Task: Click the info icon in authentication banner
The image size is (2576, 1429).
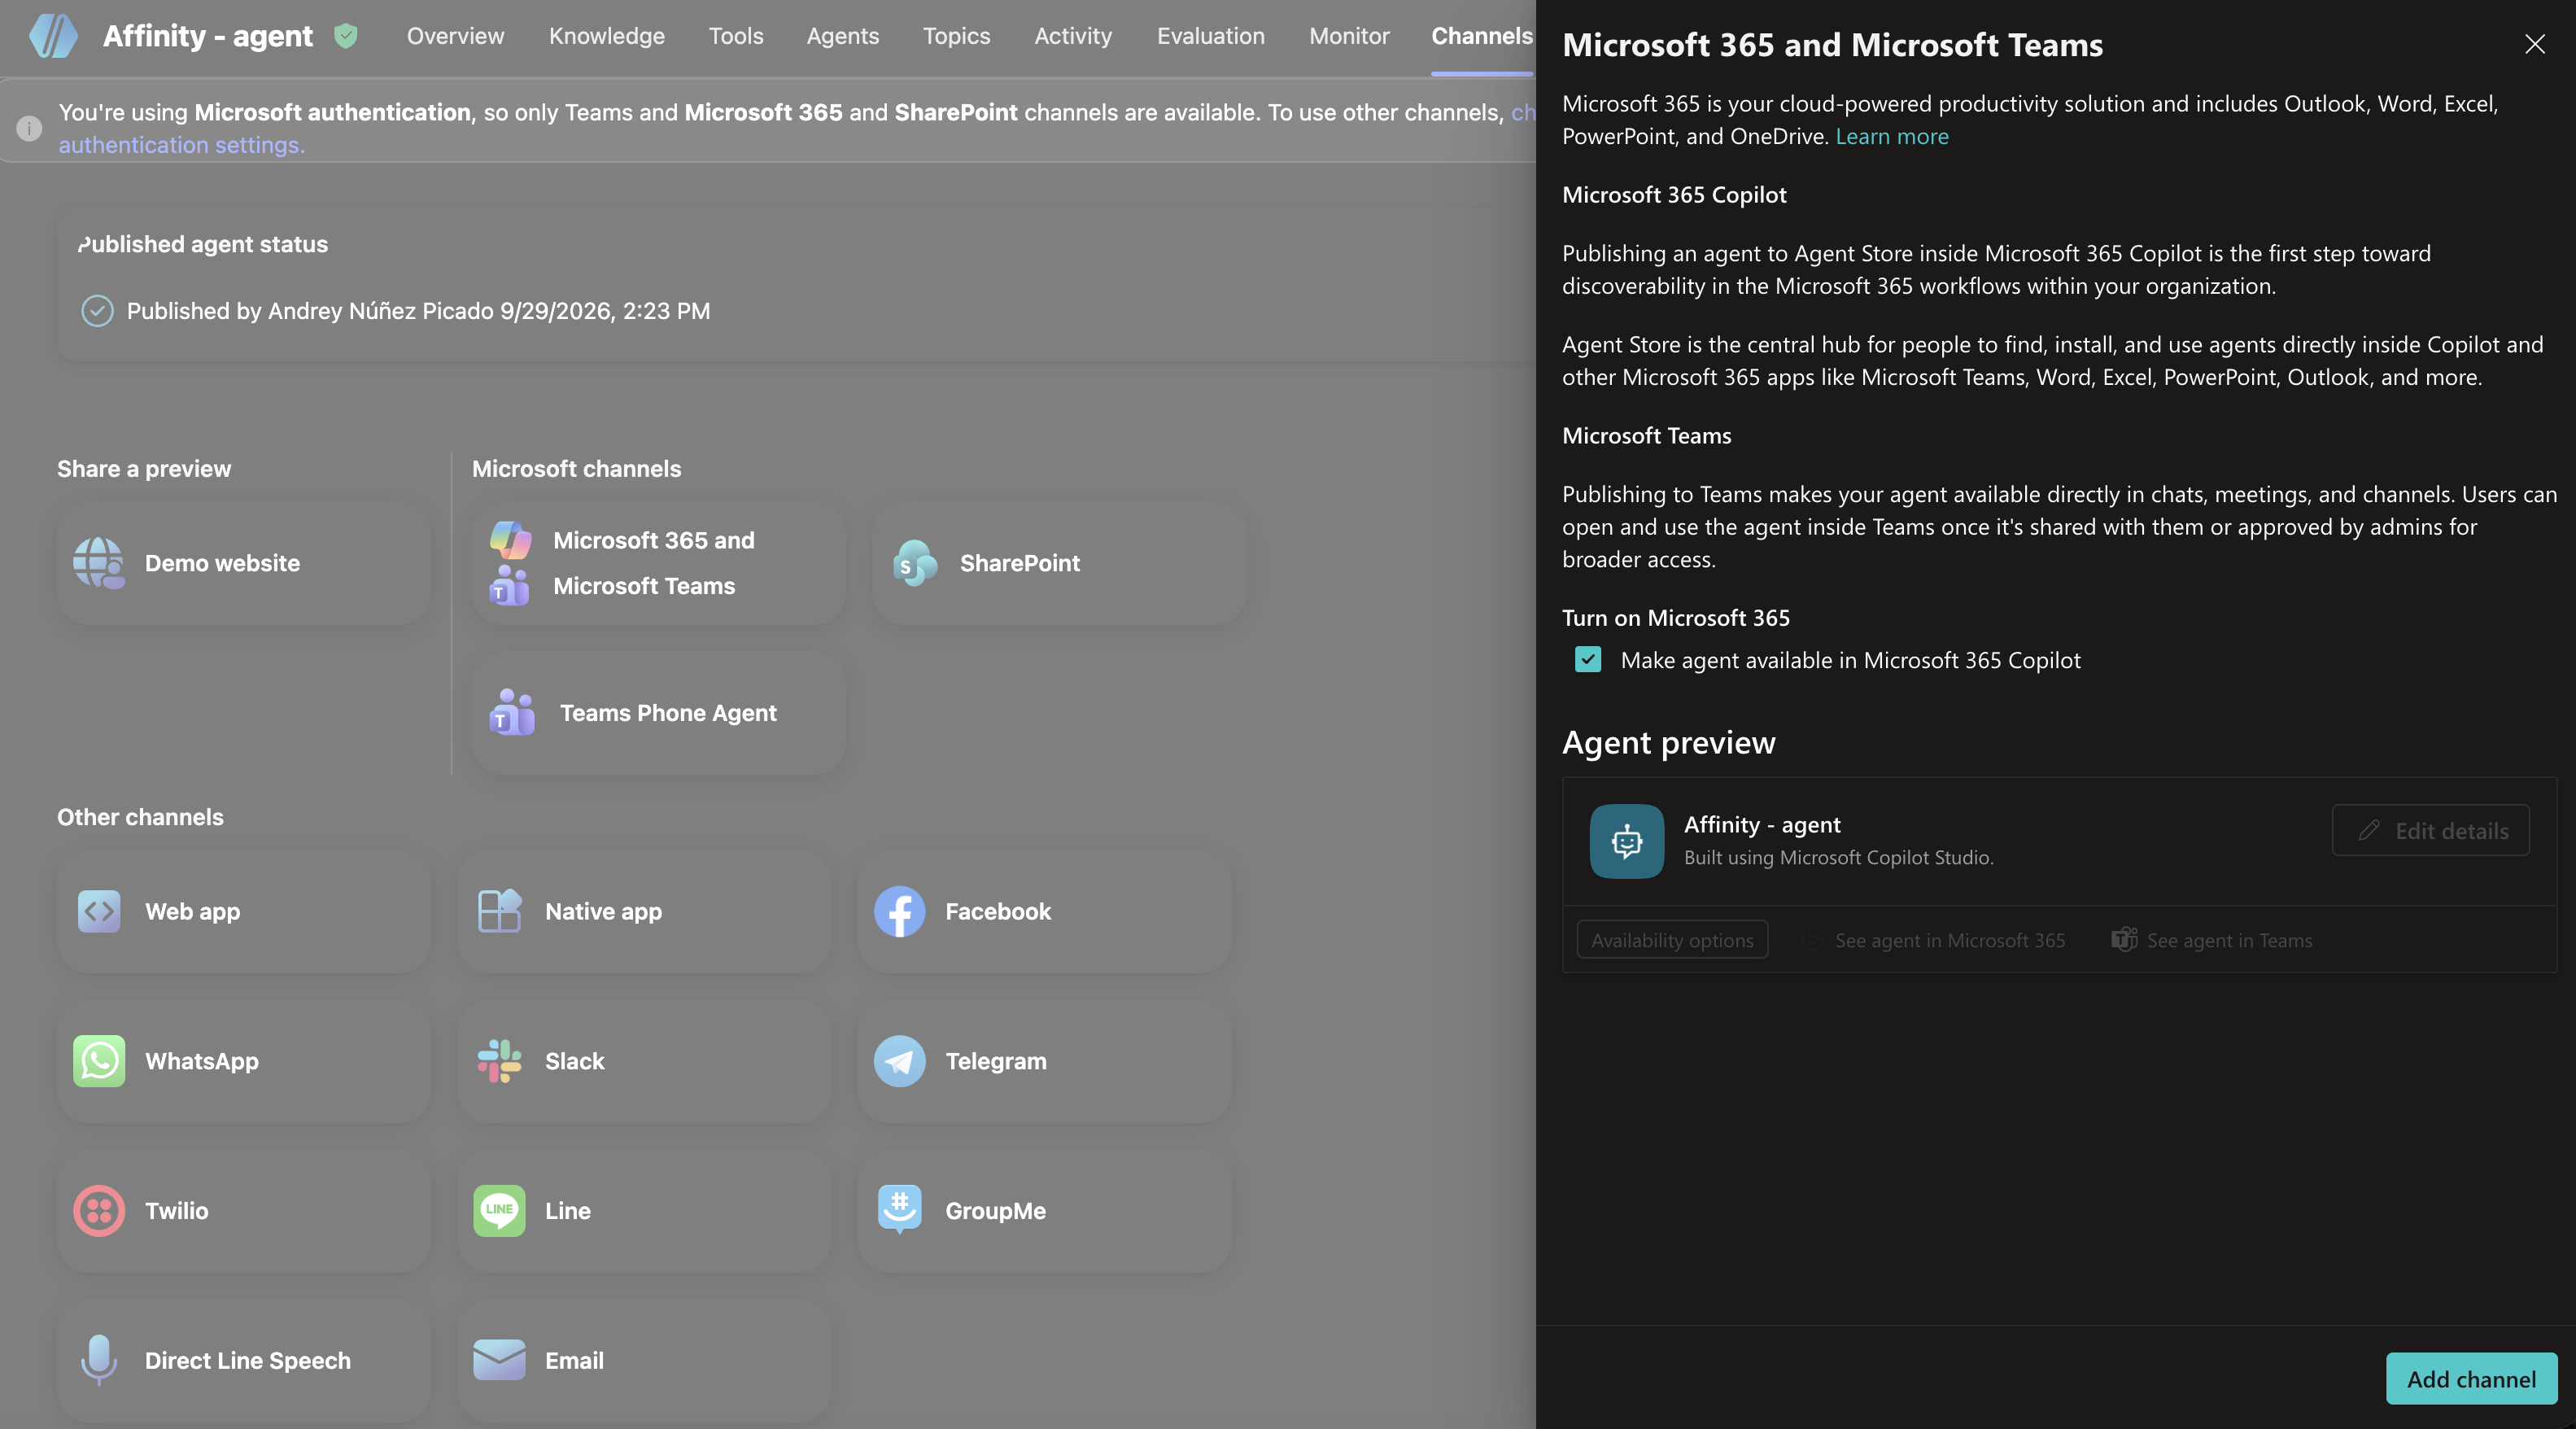Action: click(x=29, y=128)
